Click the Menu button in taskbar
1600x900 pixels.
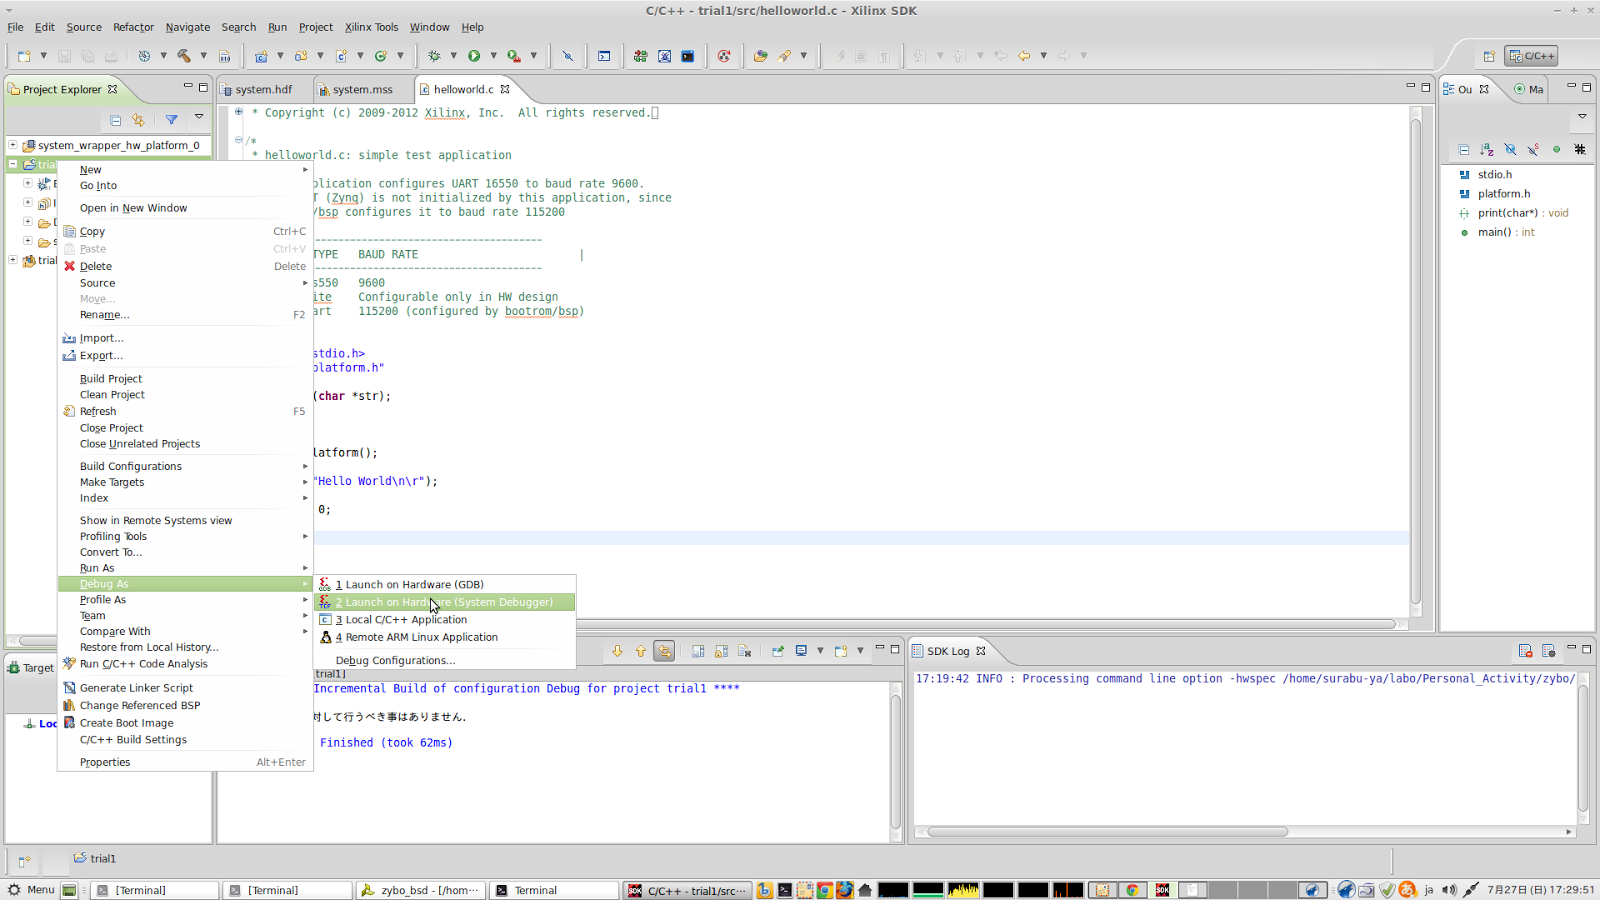click(31, 890)
